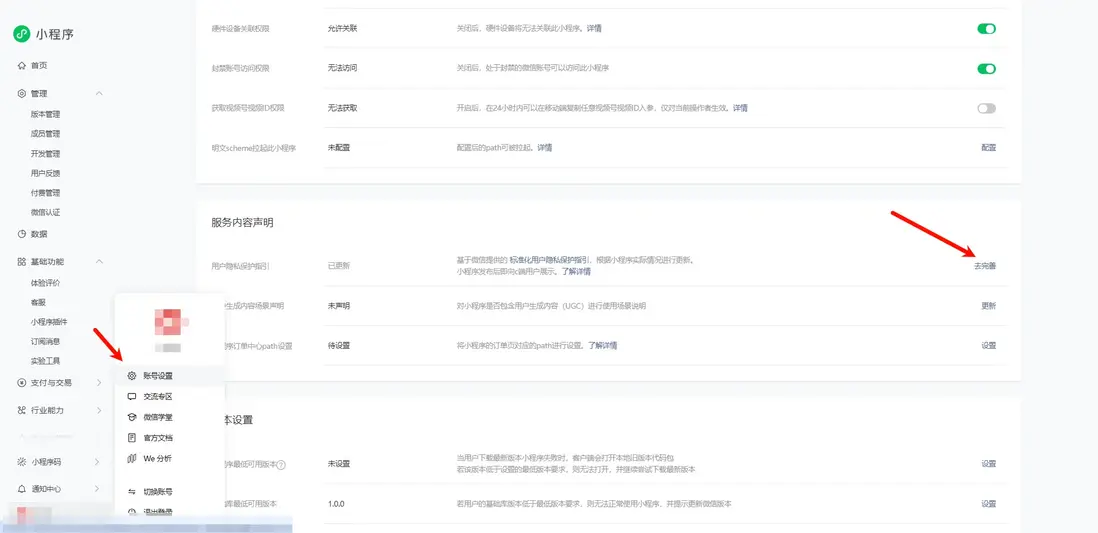
Task: Choose 微信学堂 from the popup menu
Action: click(x=171, y=417)
